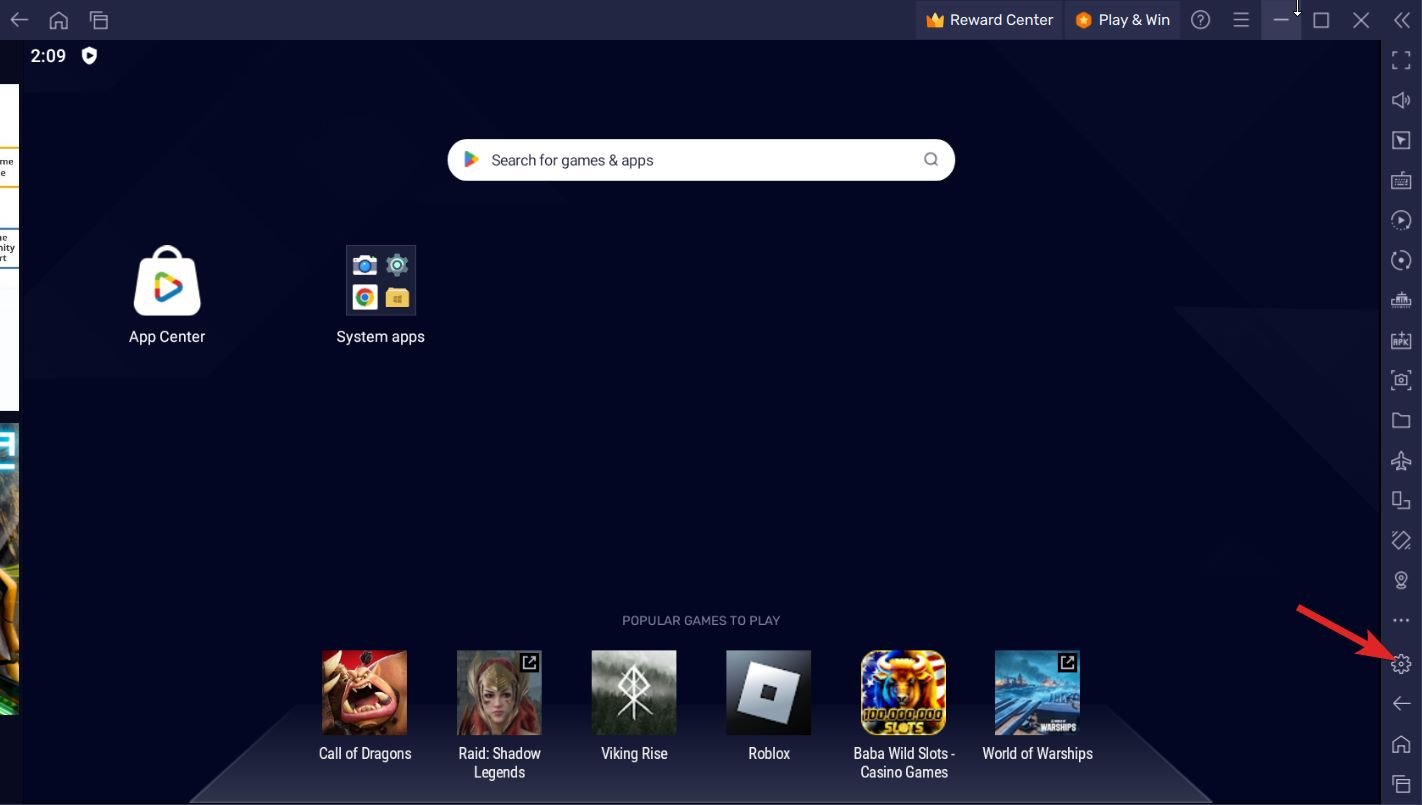
Task: Click the APK install icon in the side toolbar
Action: [x=1401, y=340]
